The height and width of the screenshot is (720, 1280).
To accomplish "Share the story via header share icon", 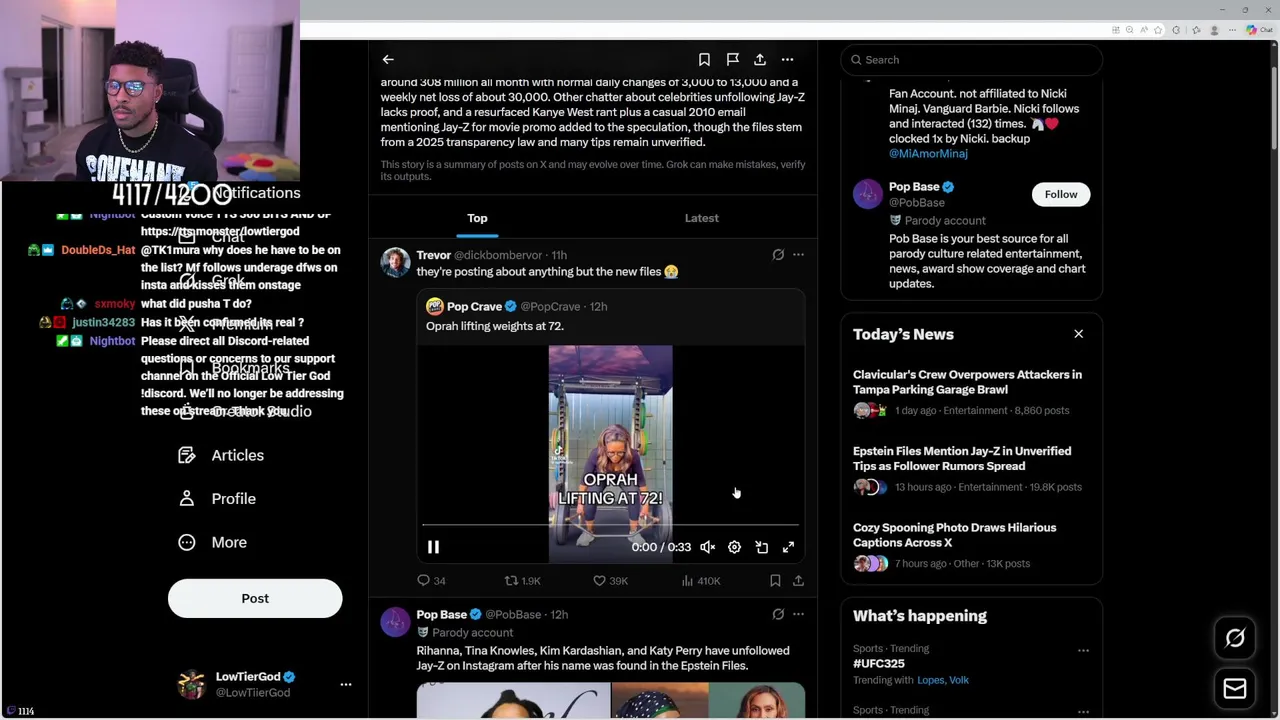I will [x=760, y=60].
